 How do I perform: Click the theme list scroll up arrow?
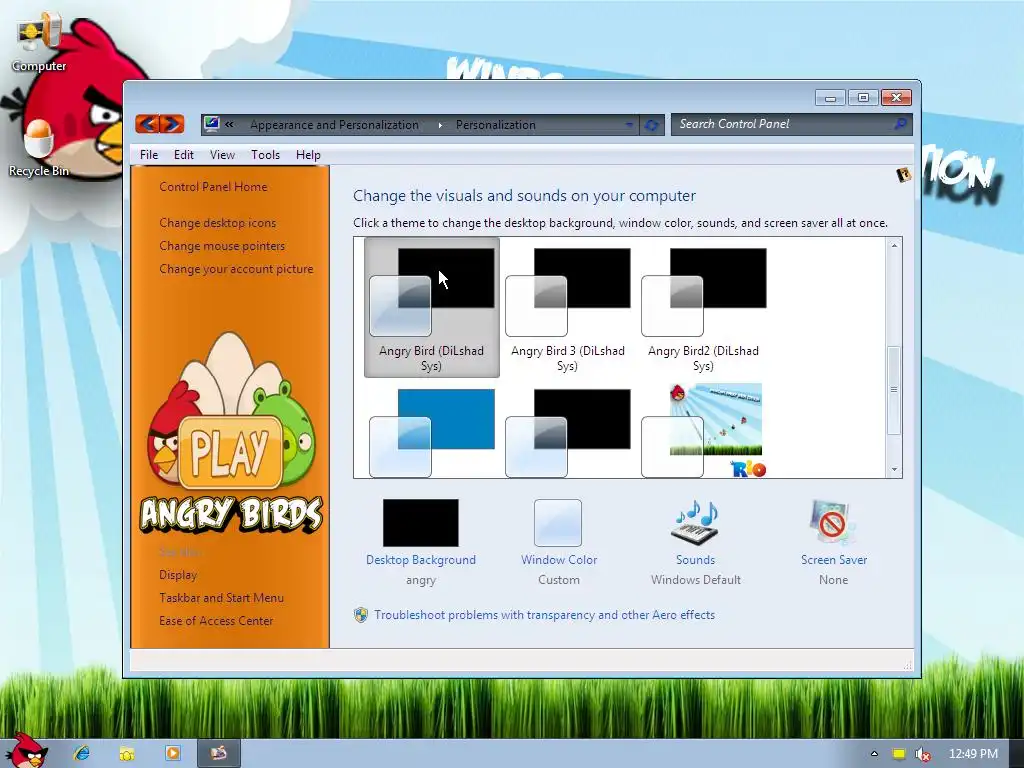pos(894,246)
